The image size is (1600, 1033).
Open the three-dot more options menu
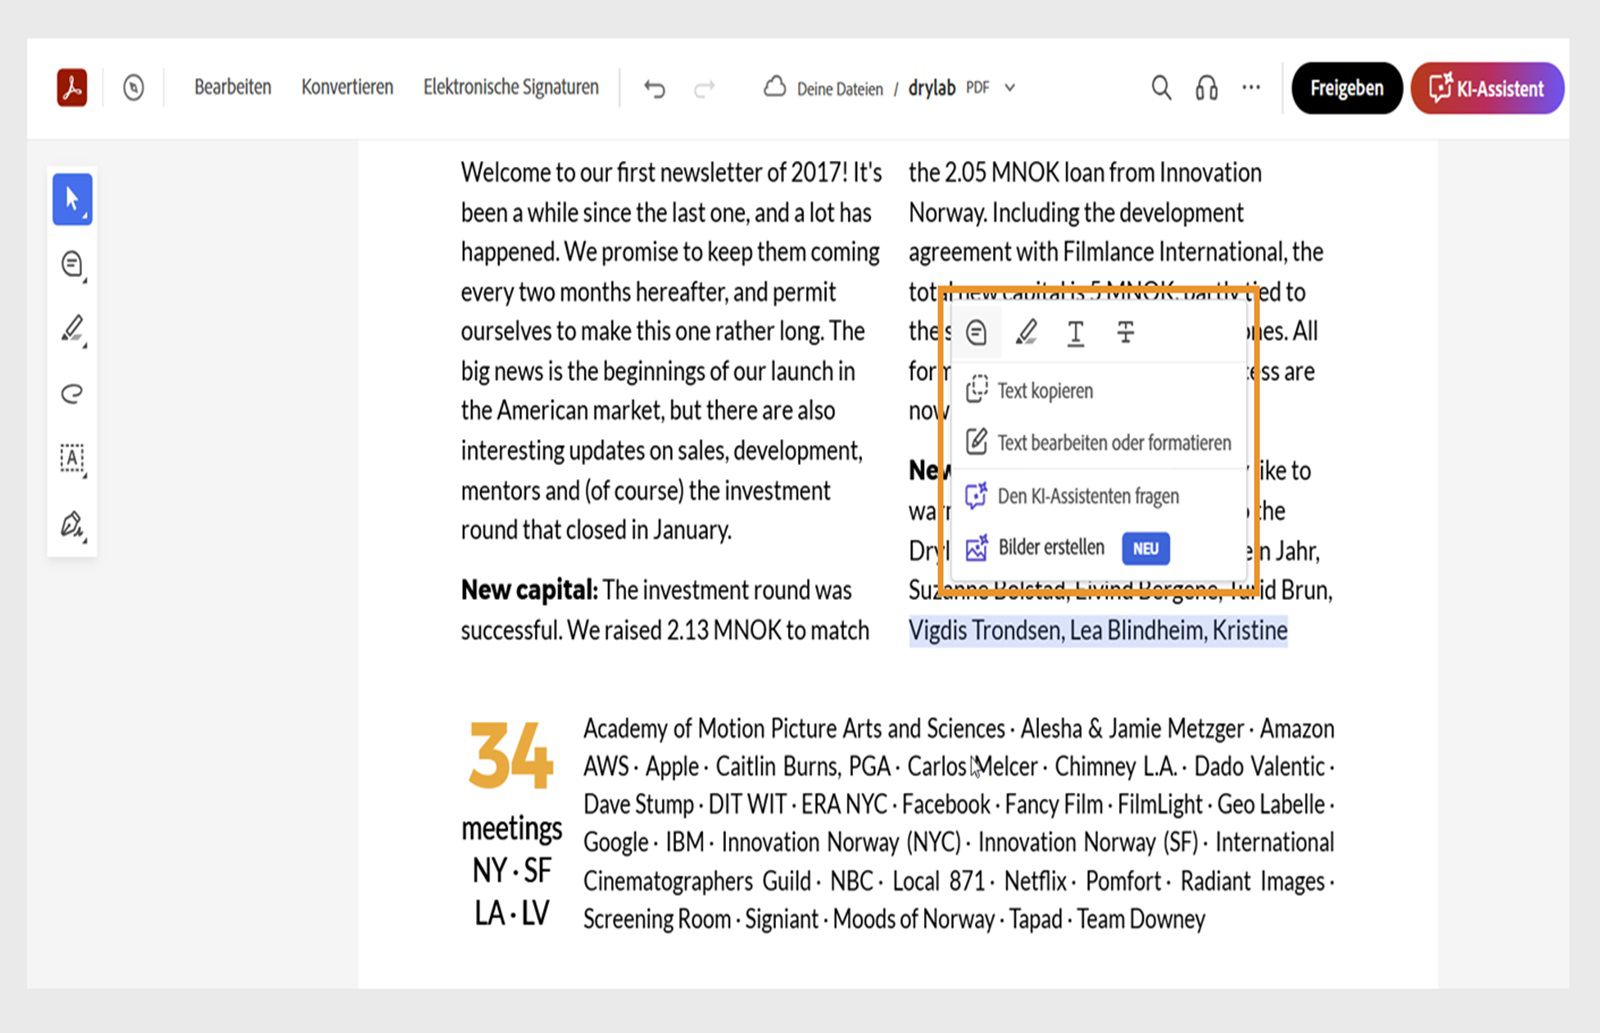pyautogui.click(x=1251, y=88)
